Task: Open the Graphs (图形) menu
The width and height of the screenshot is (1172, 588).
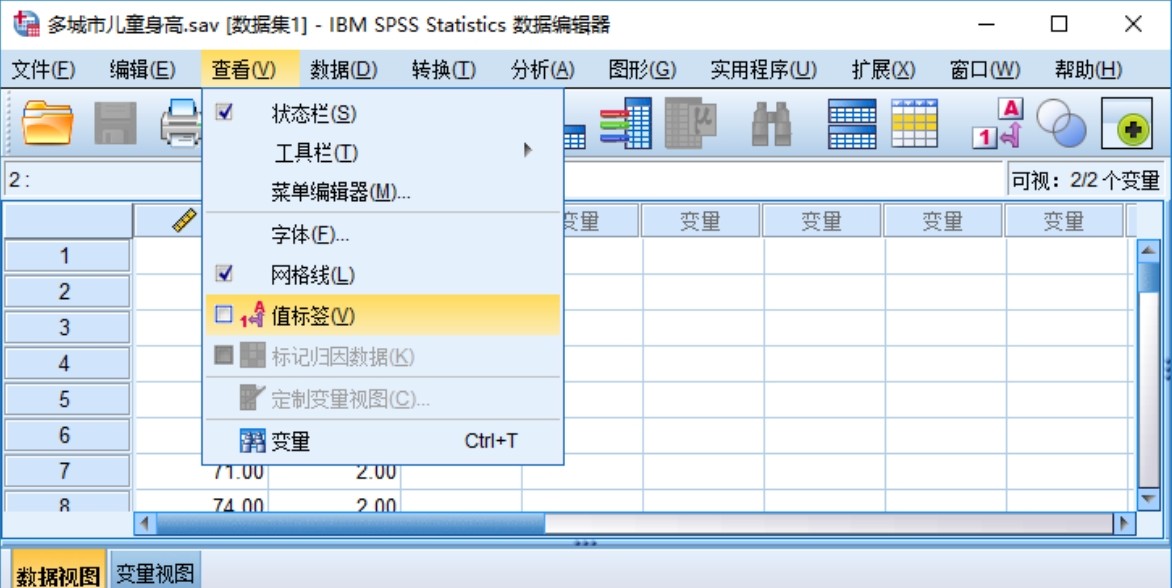Action: 642,70
